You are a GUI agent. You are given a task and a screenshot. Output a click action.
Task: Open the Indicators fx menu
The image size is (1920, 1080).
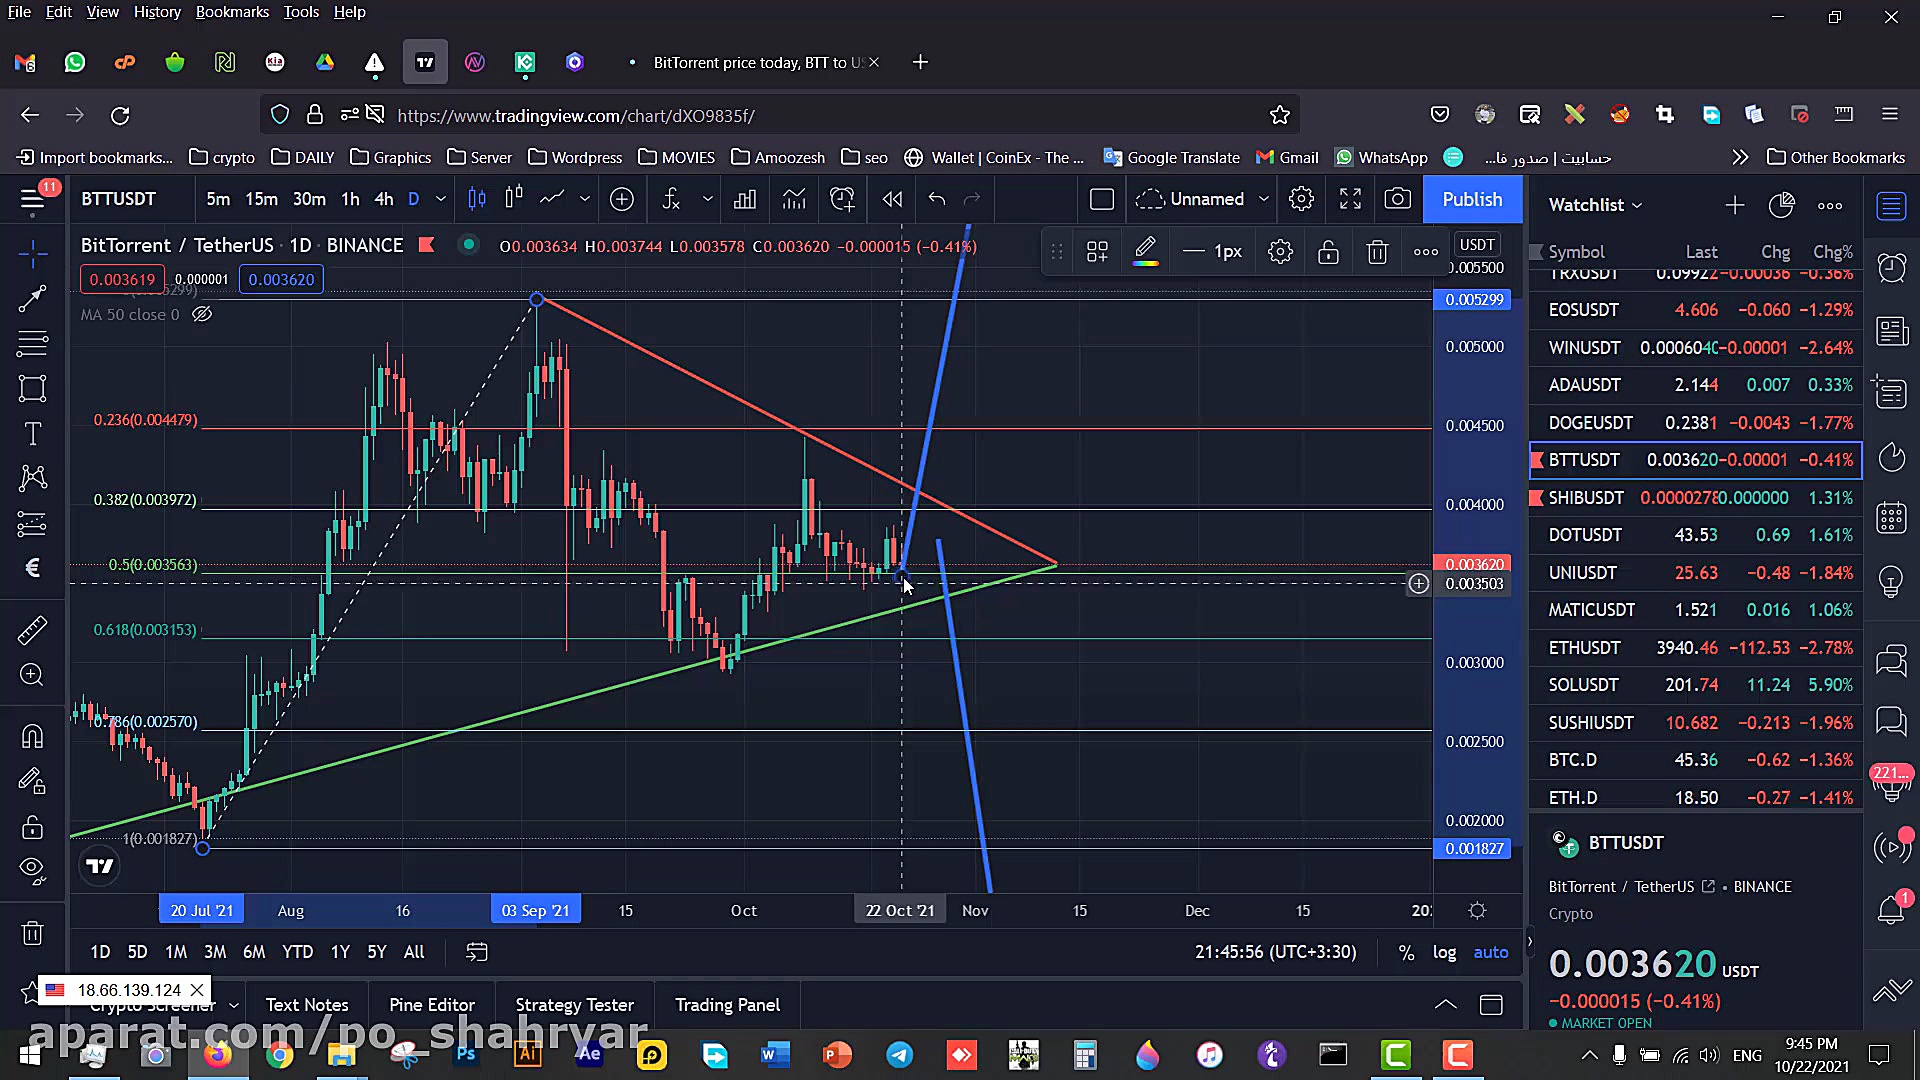click(x=671, y=199)
